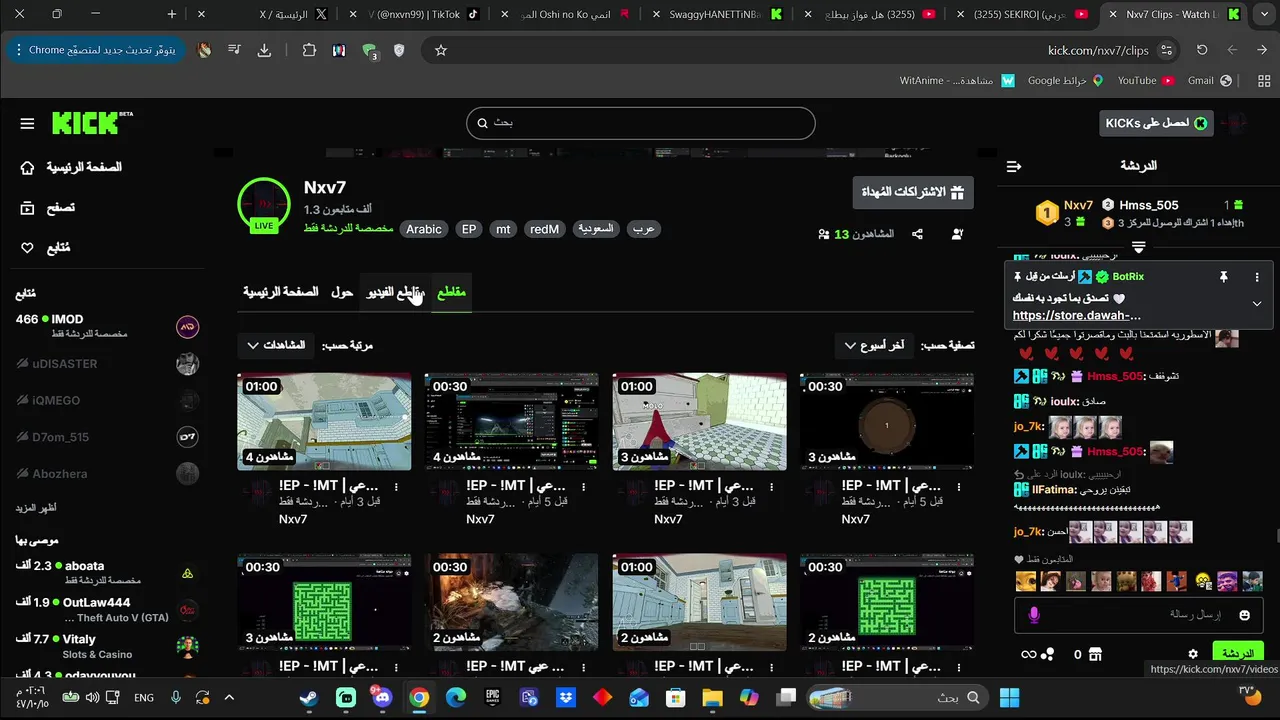Open Vitaly recommended channel
The height and width of the screenshot is (720, 1280).
pos(107,646)
